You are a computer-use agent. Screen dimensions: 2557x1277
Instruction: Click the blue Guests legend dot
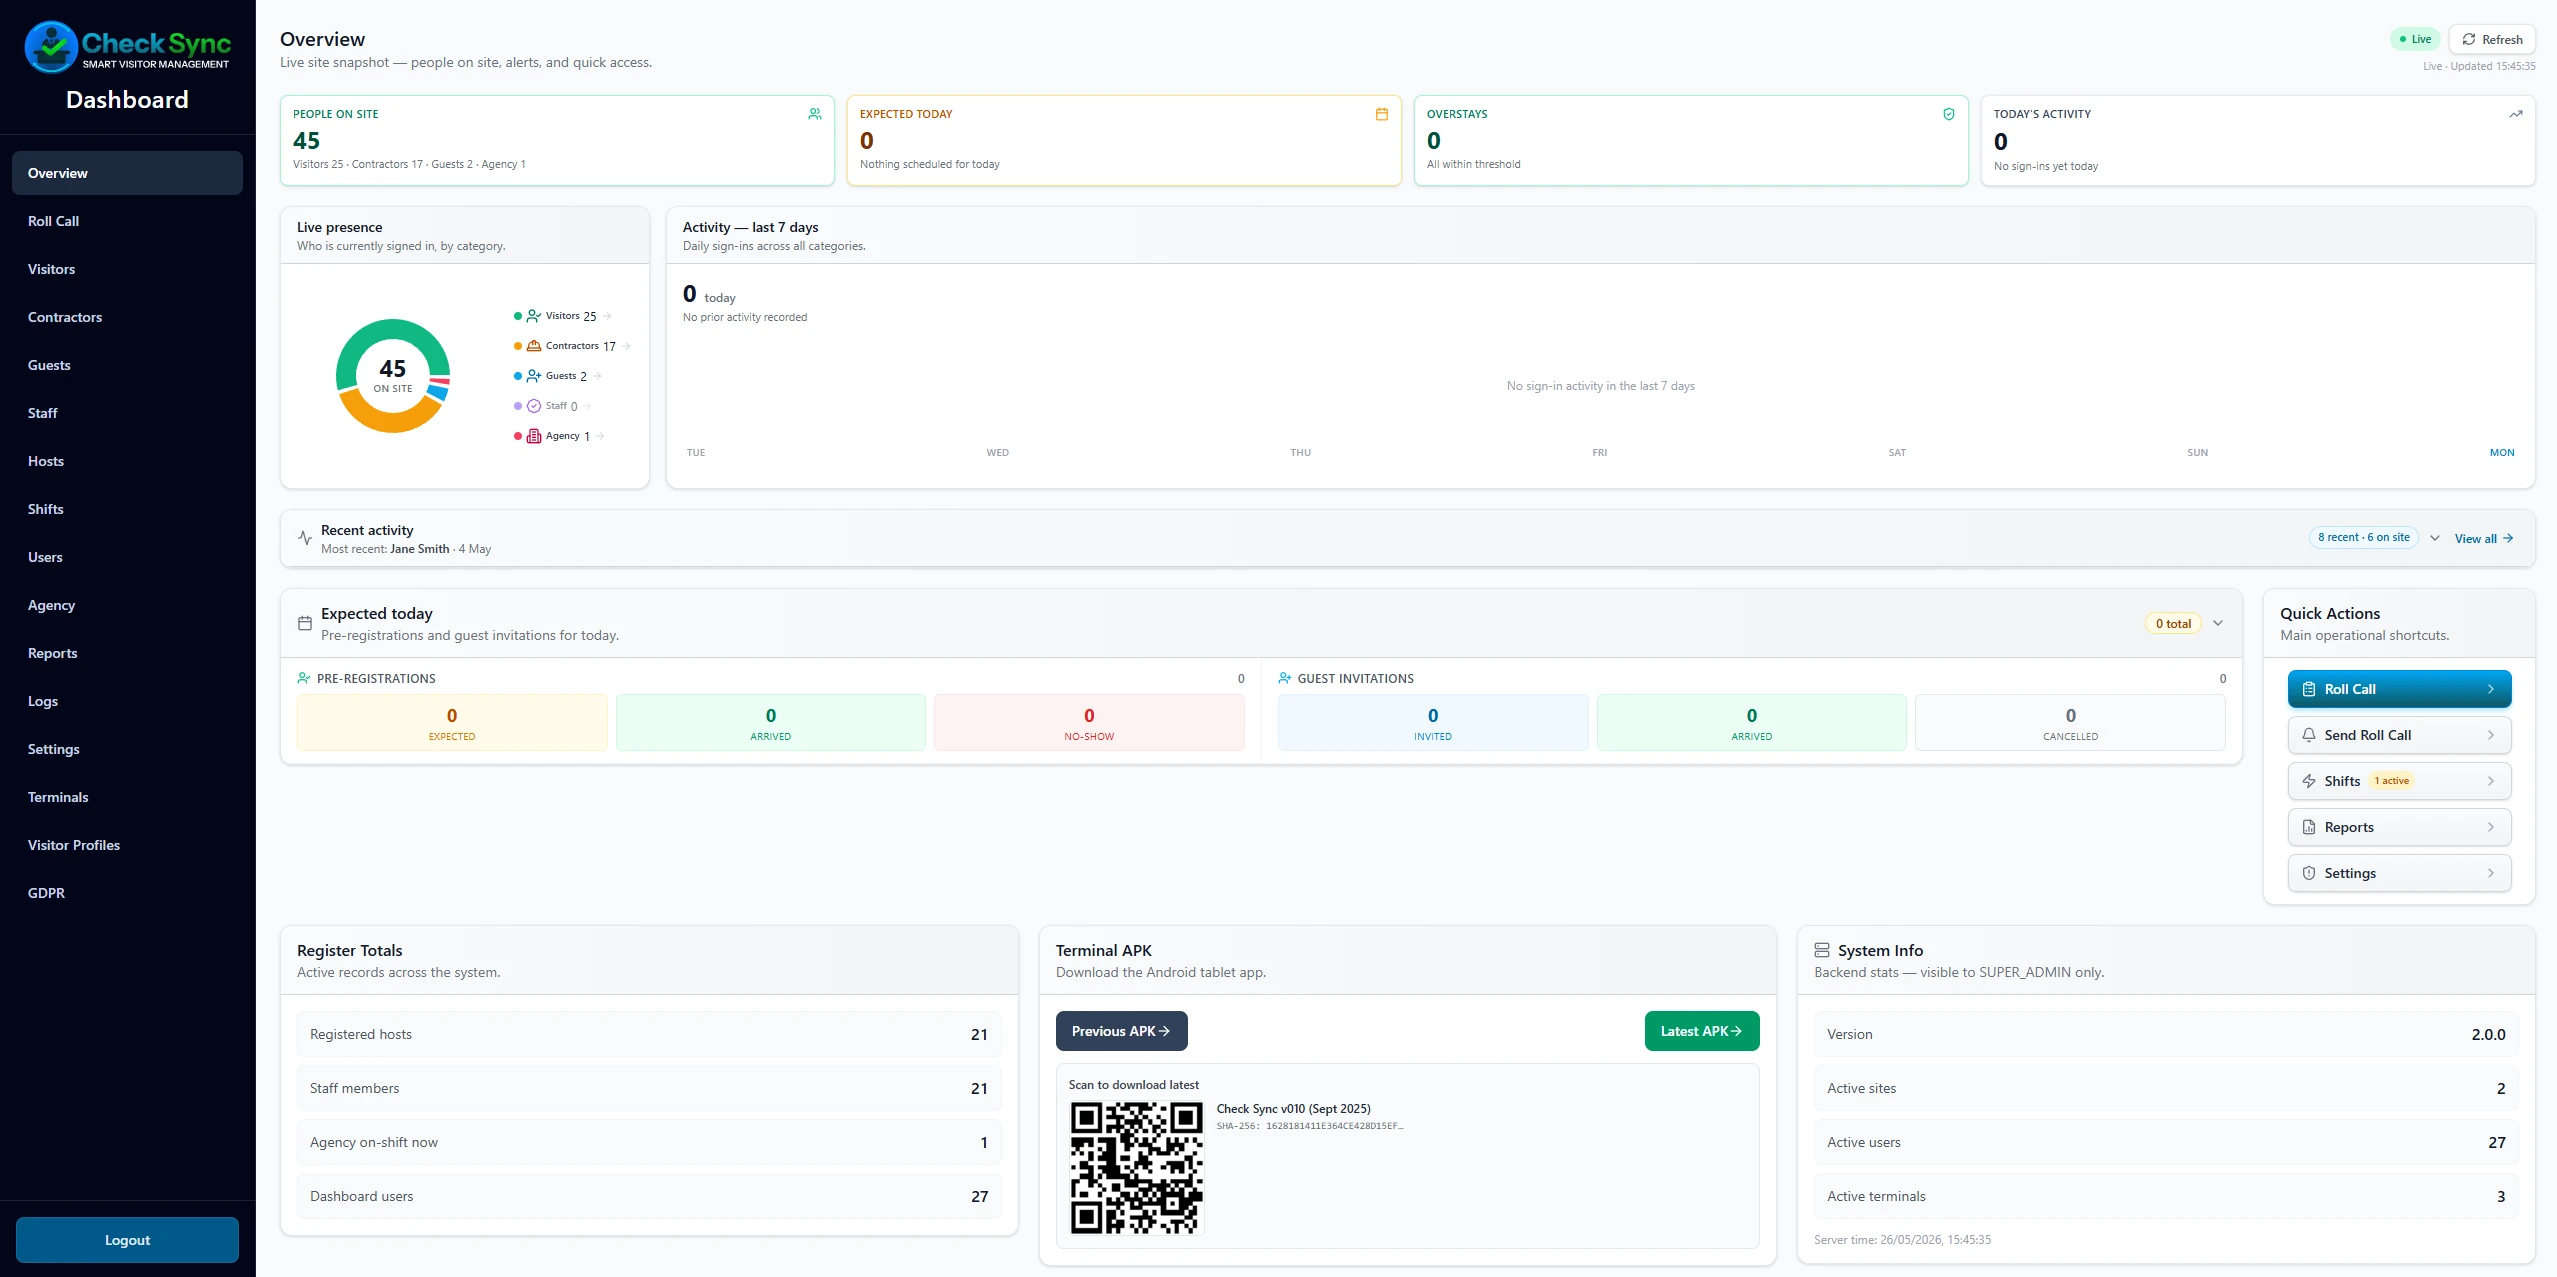pyautogui.click(x=518, y=376)
